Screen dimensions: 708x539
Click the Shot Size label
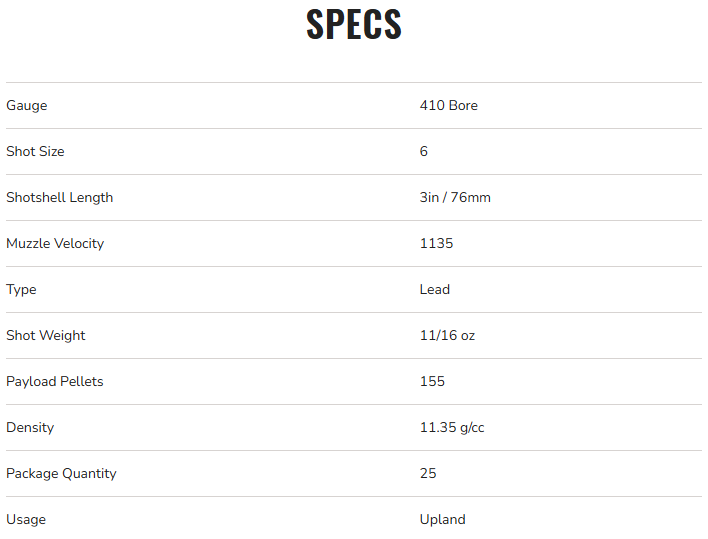[x=35, y=151]
